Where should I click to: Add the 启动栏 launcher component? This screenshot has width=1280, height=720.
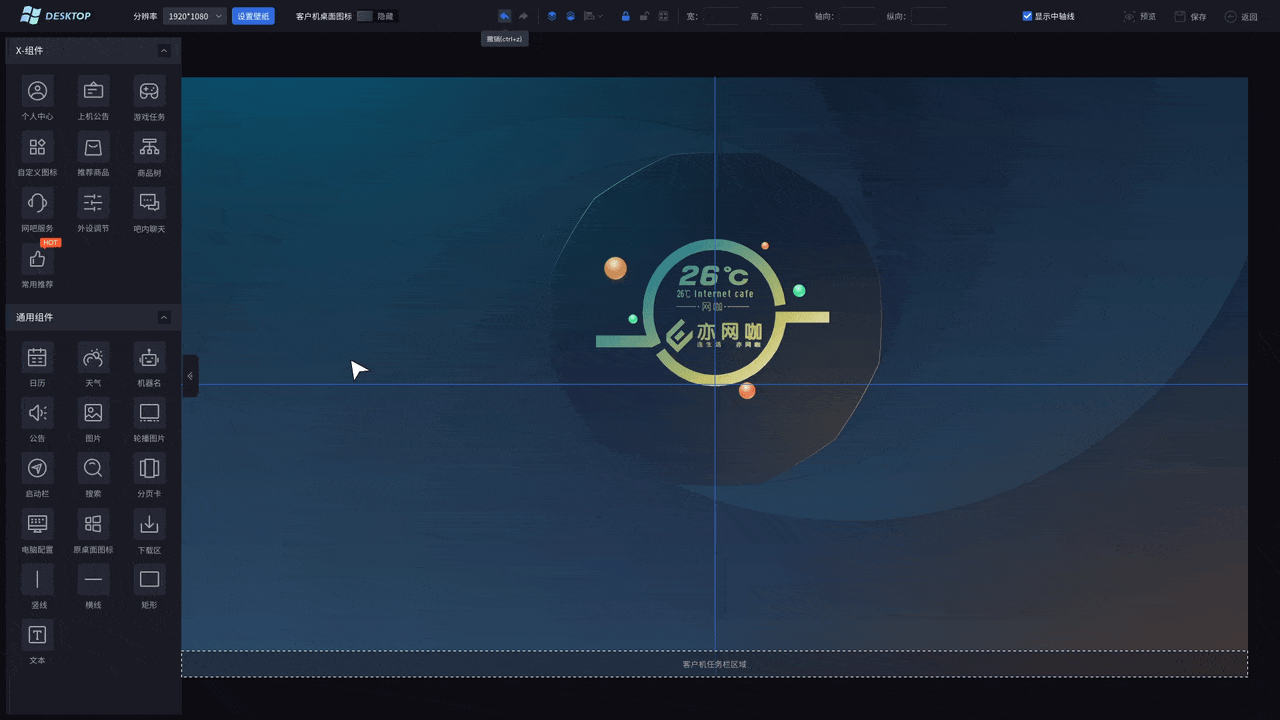(x=37, y=468)
